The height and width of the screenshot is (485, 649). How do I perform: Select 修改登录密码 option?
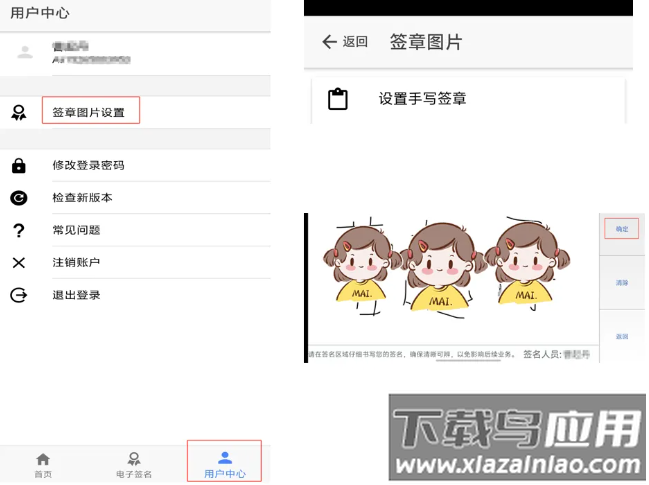point(88,165)
